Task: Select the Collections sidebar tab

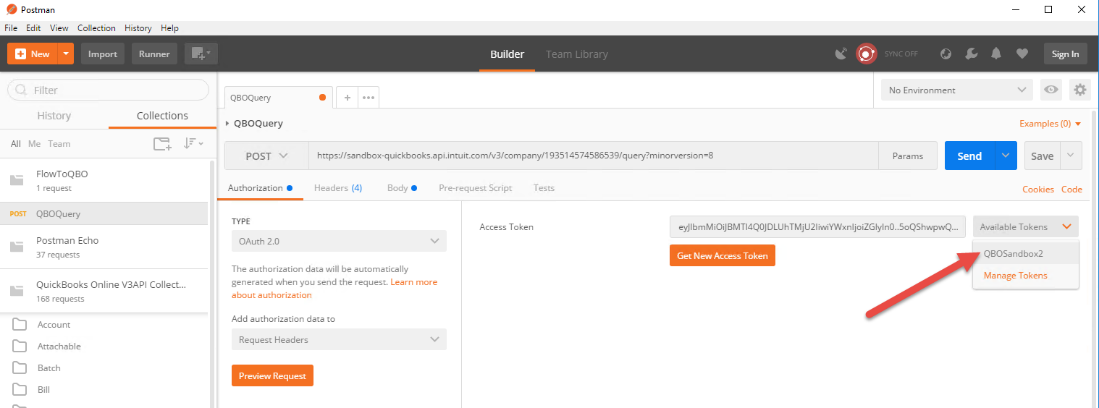Action: click(x=162, y=116)
